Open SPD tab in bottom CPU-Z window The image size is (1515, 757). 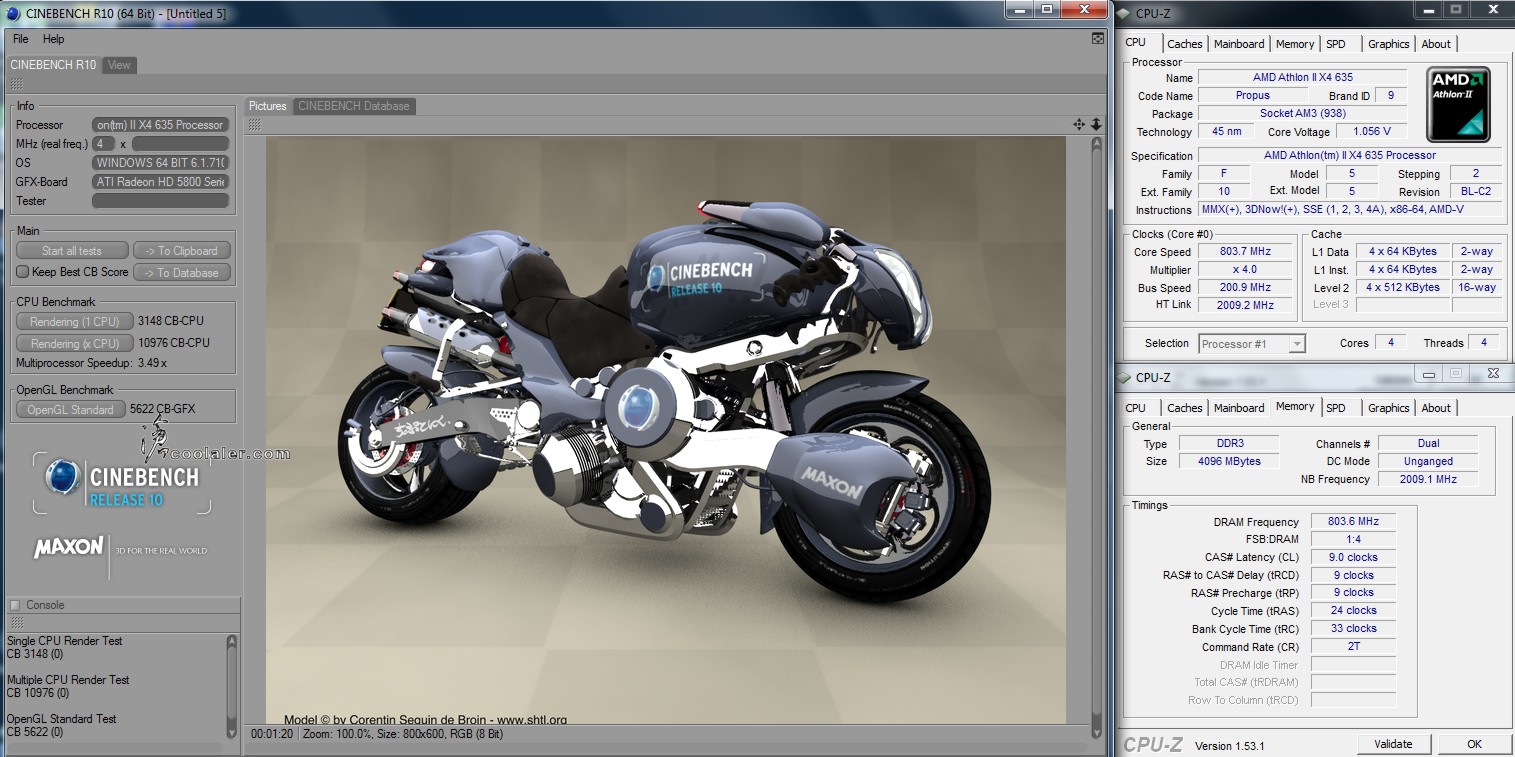pos(1336,408)
